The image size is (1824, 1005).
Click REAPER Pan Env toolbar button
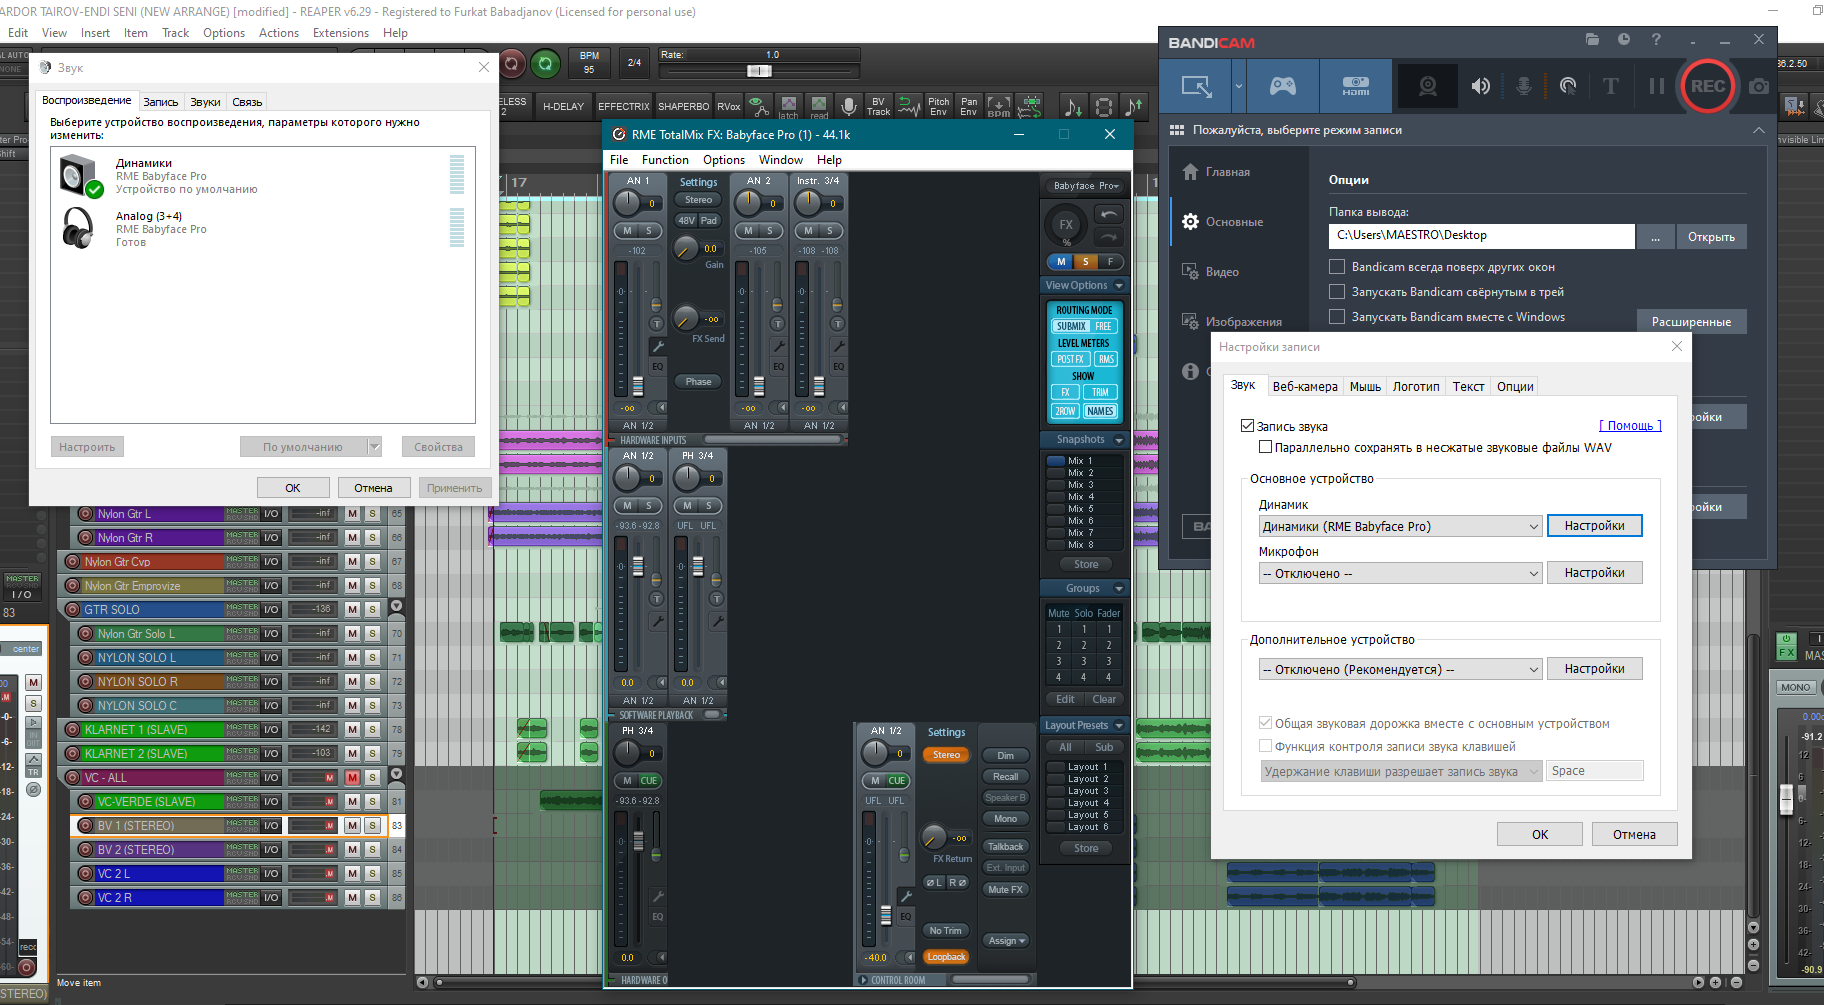click(968, 106)
